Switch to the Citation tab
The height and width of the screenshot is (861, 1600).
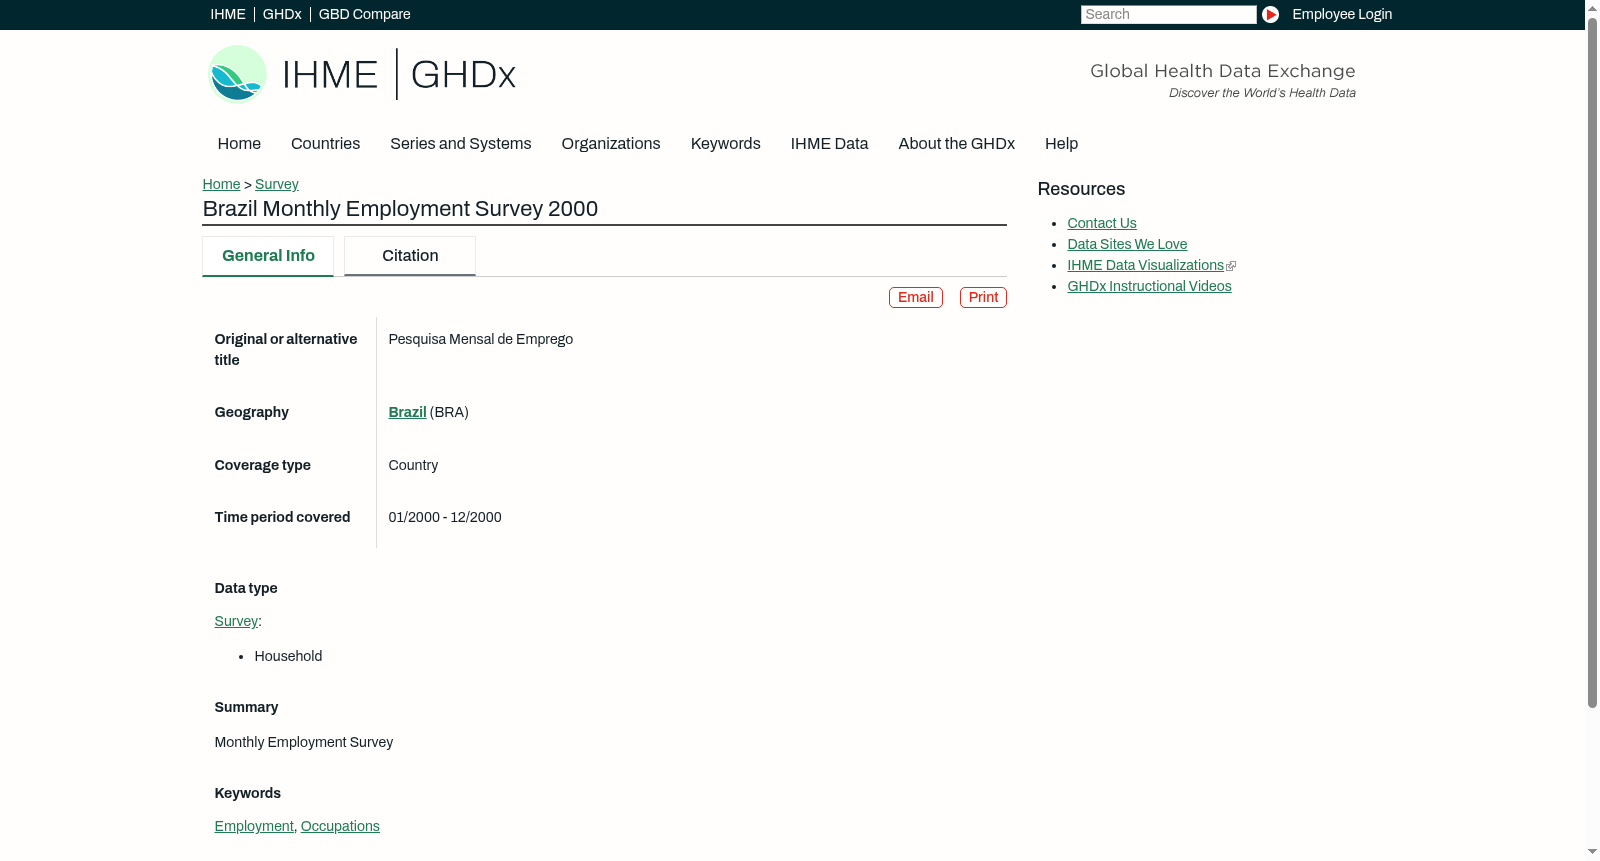click(x=410, y=256)
